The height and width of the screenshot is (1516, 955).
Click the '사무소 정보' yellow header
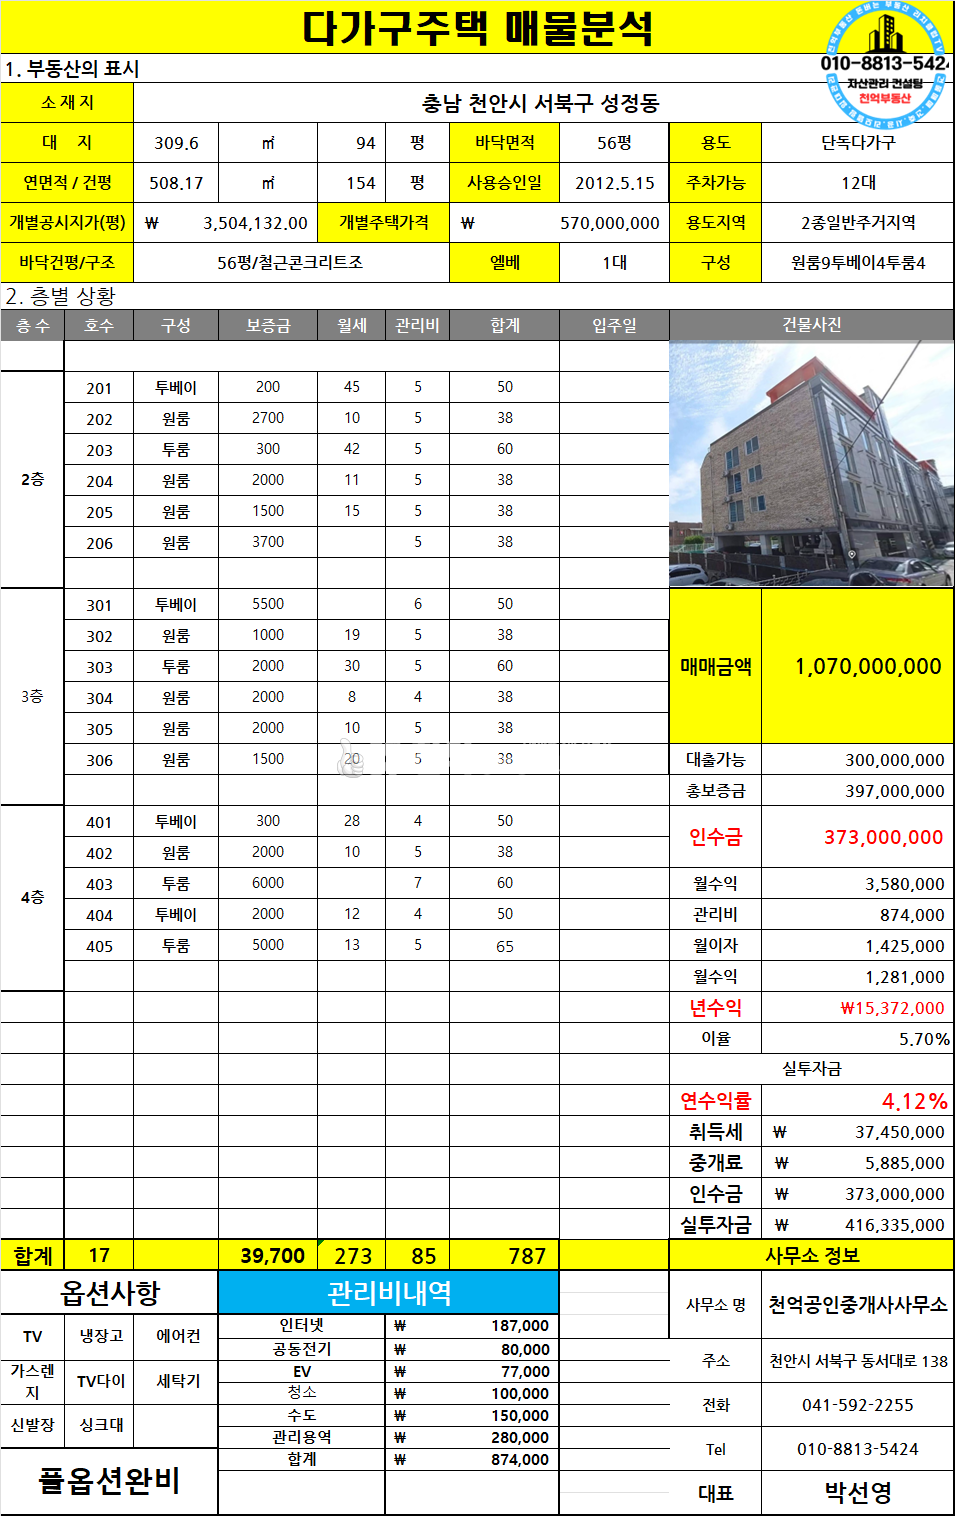pyautogui.click(x=811, y=1255)
